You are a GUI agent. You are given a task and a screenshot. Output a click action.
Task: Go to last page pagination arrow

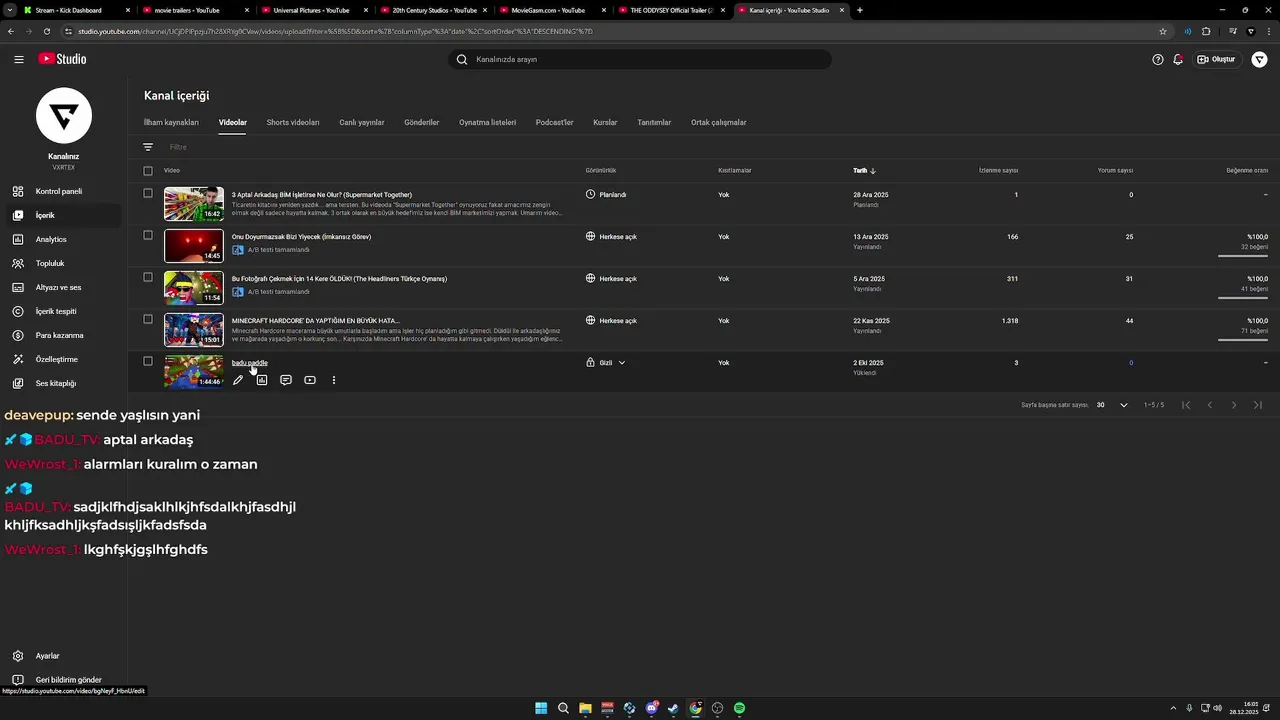[1258, 405]
